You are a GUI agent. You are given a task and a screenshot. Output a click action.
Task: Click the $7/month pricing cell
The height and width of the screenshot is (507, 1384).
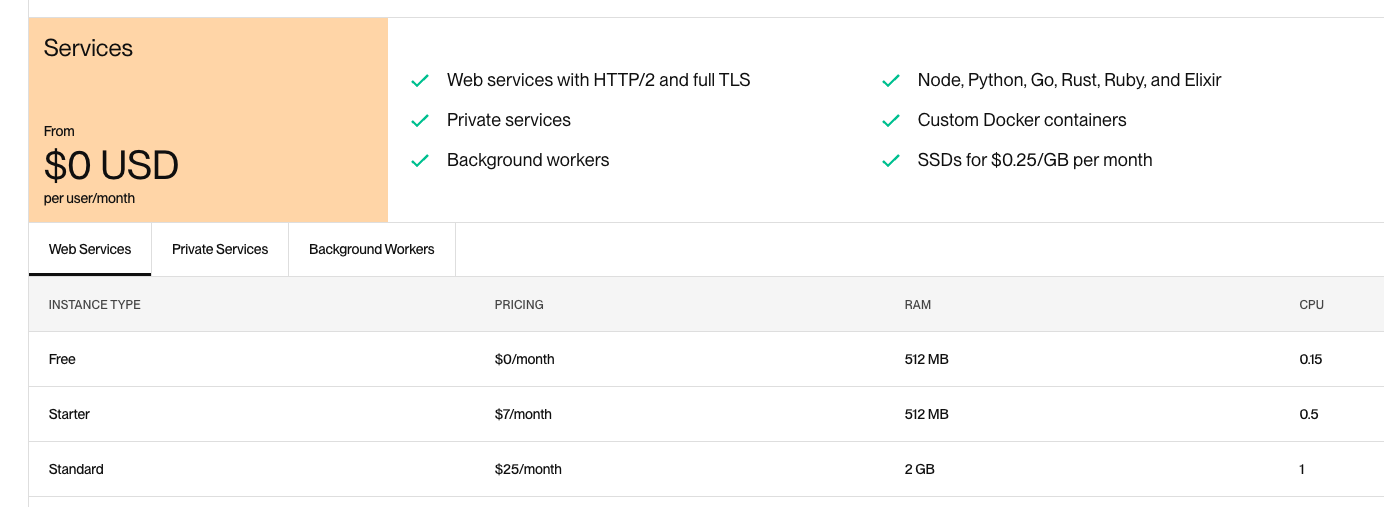(523, 414)
